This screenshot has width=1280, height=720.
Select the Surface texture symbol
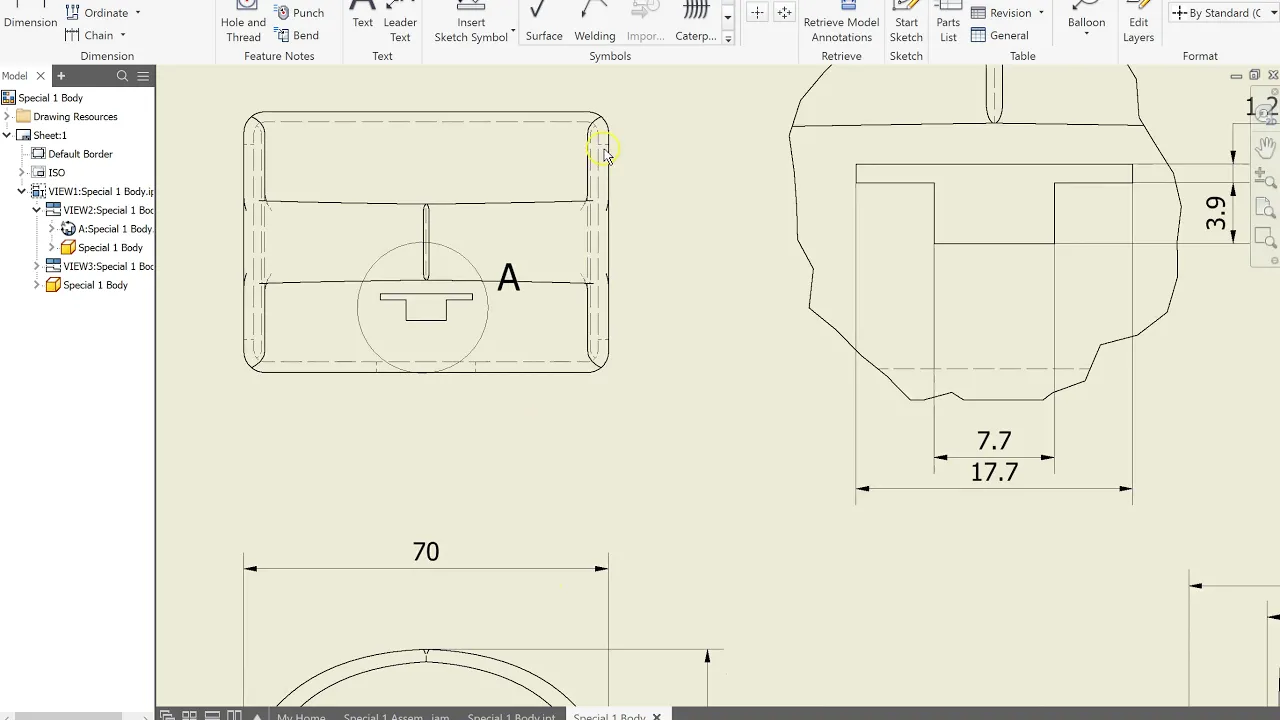pyautogui.click(x=544, y=22)
